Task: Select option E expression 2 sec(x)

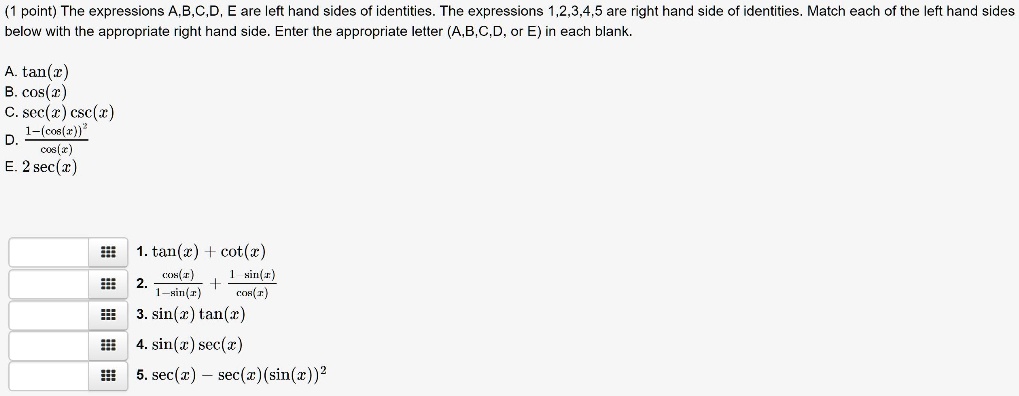Action: tap(49, 167)
